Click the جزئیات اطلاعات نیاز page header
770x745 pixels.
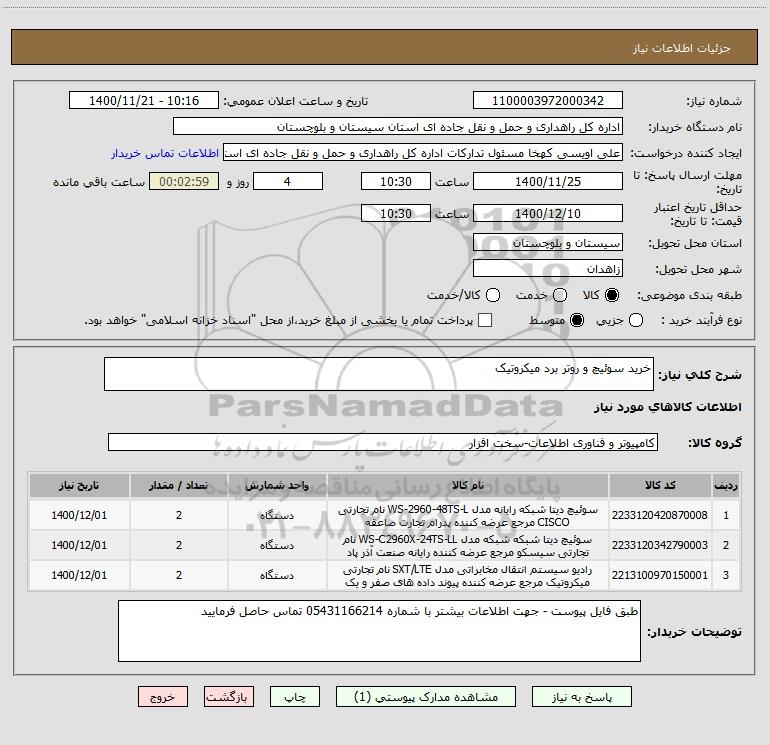pyautogui.click(x=682, y=48)
